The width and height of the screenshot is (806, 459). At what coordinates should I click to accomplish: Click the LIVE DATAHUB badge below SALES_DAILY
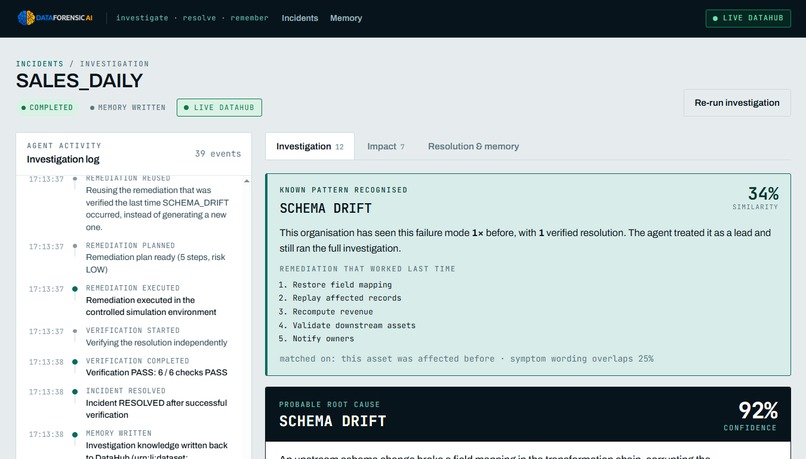tap(219, 107)
